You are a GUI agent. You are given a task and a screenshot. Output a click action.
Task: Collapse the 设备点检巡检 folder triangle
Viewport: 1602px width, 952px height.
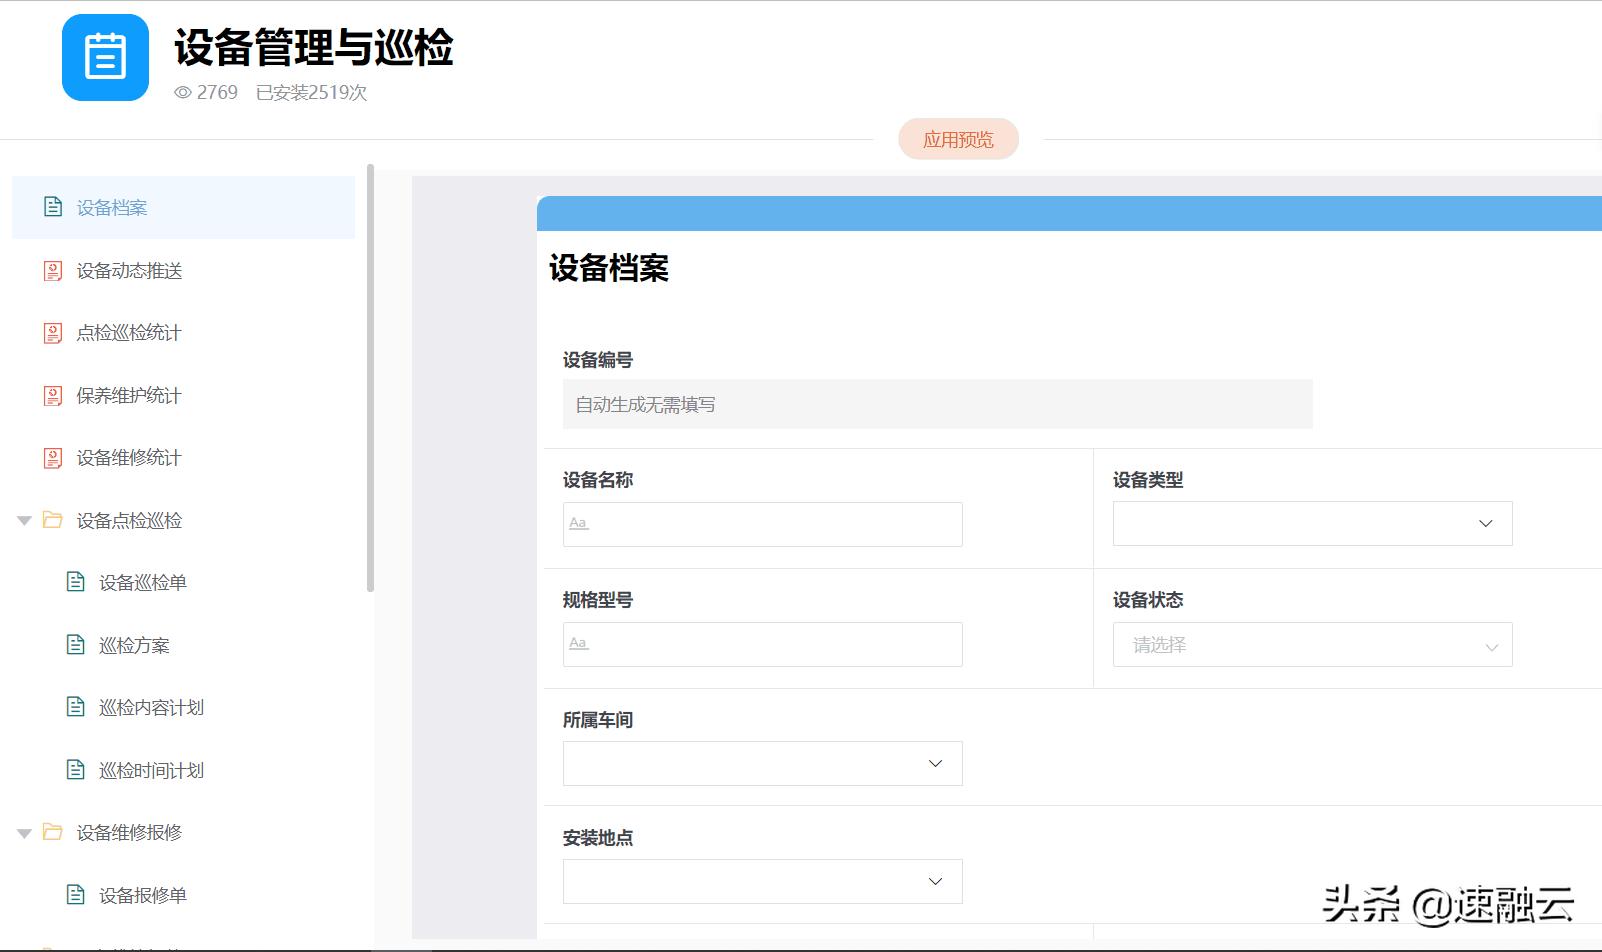click(24, 519)
